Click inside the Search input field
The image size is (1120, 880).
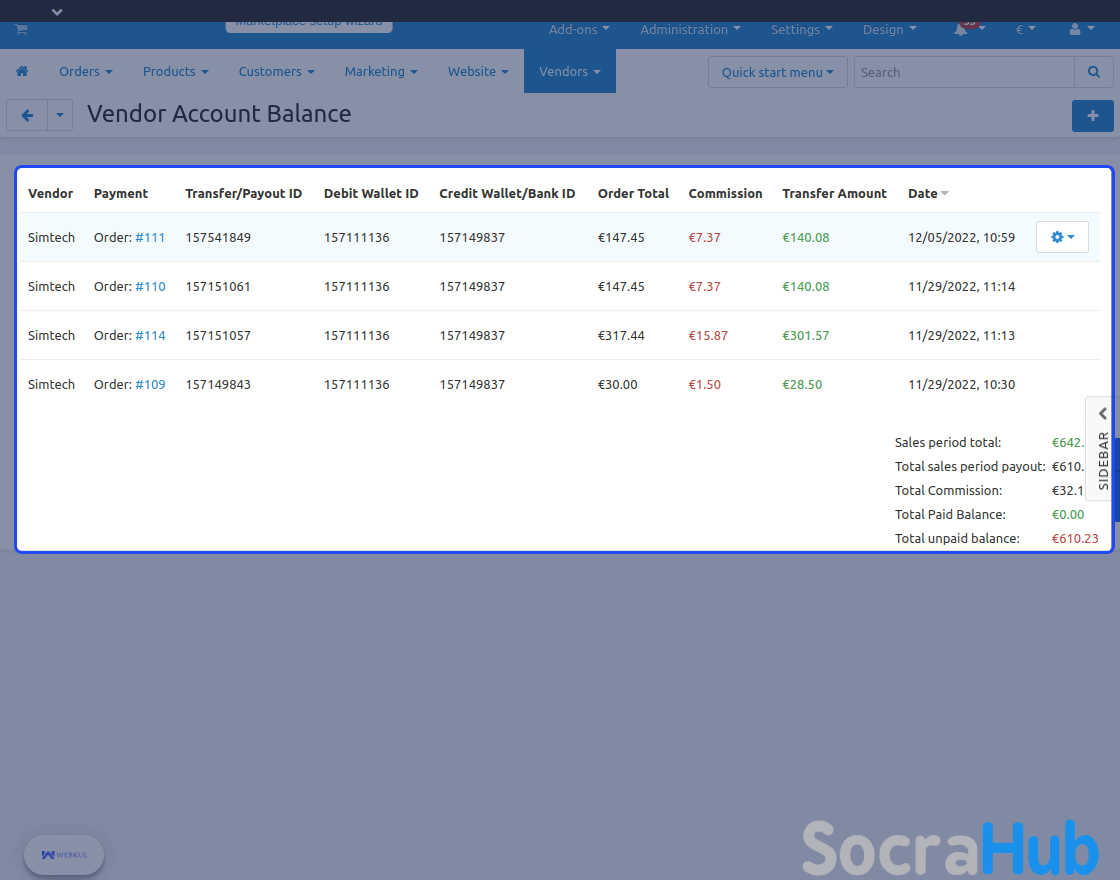coord(963,72)
